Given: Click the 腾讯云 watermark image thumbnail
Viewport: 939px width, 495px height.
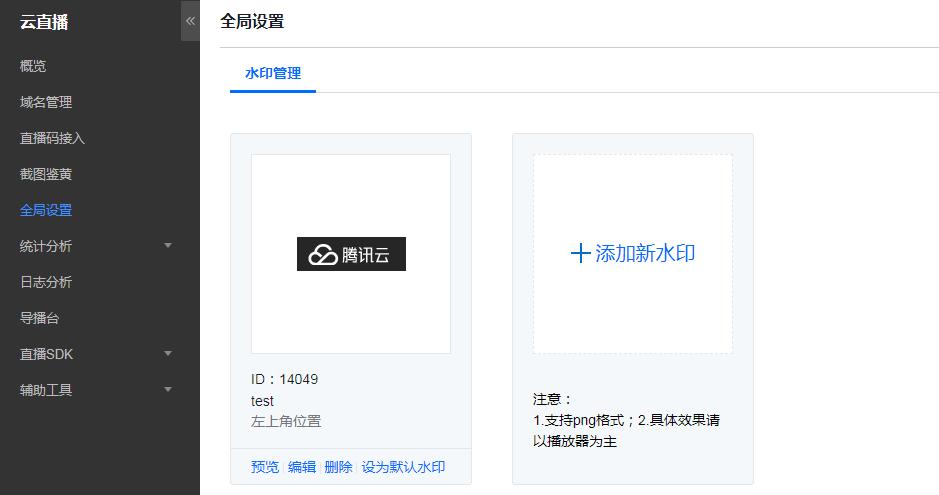Looking at the screenshot, I should click(351, 254).
